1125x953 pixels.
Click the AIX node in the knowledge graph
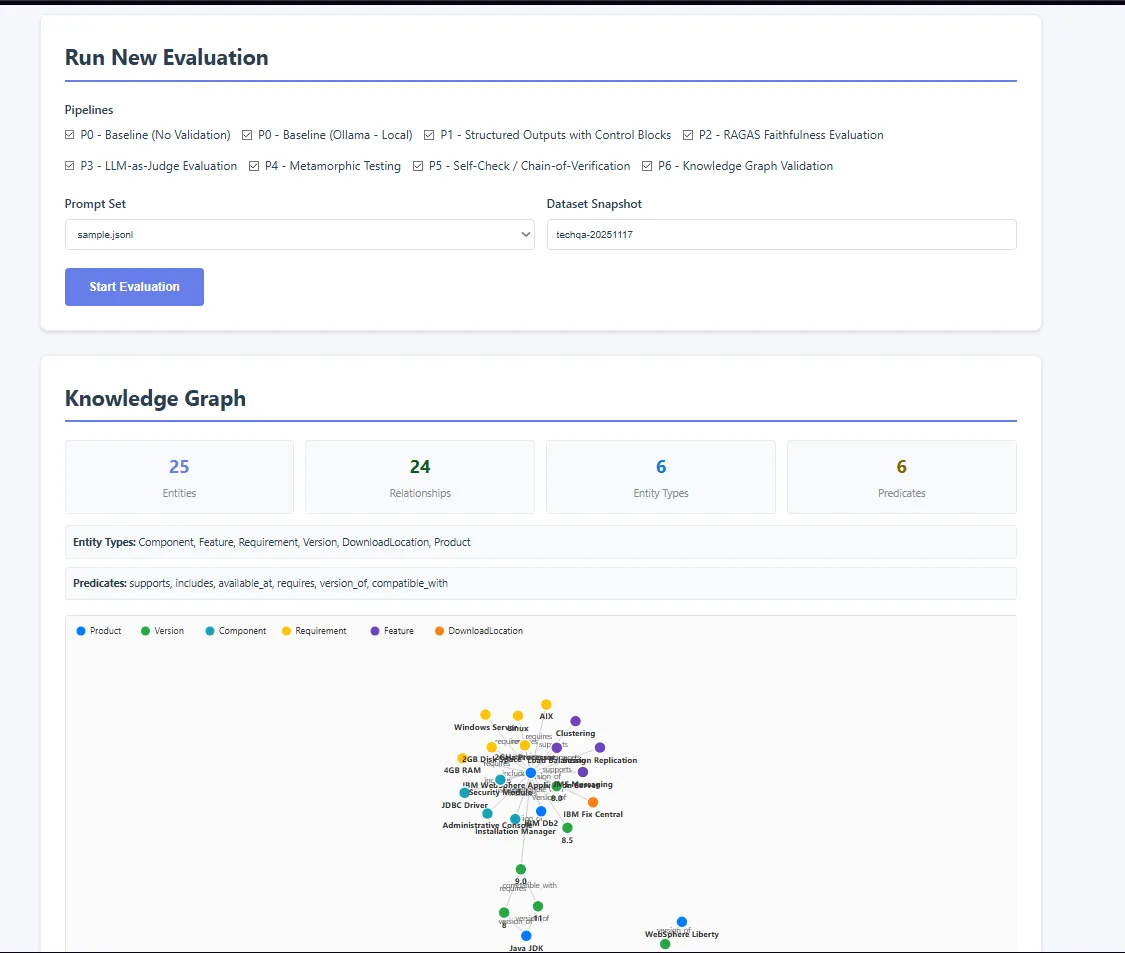click(546, 702)
